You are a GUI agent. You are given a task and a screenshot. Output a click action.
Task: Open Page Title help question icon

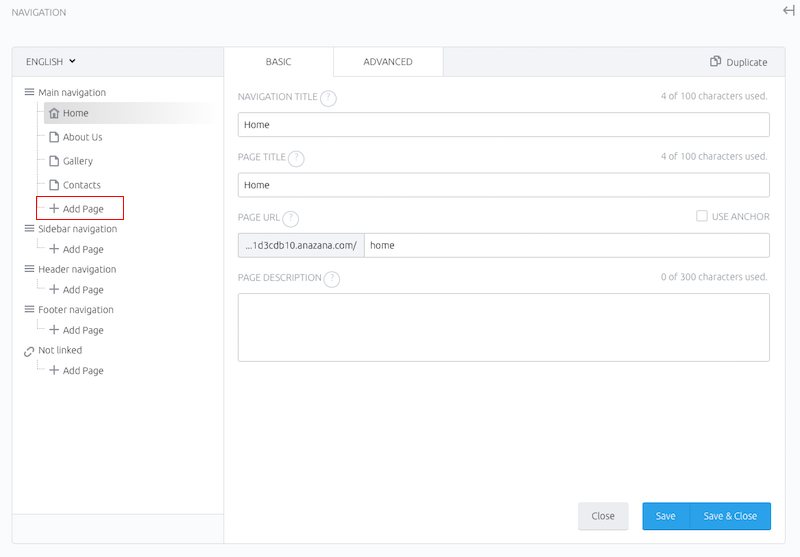pyautogui.click(x=296, y=158)
